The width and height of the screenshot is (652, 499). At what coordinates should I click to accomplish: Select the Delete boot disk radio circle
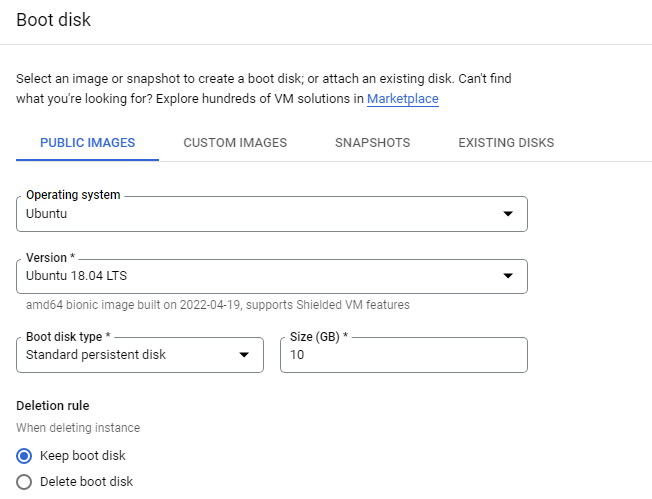[x=24, y=482]
